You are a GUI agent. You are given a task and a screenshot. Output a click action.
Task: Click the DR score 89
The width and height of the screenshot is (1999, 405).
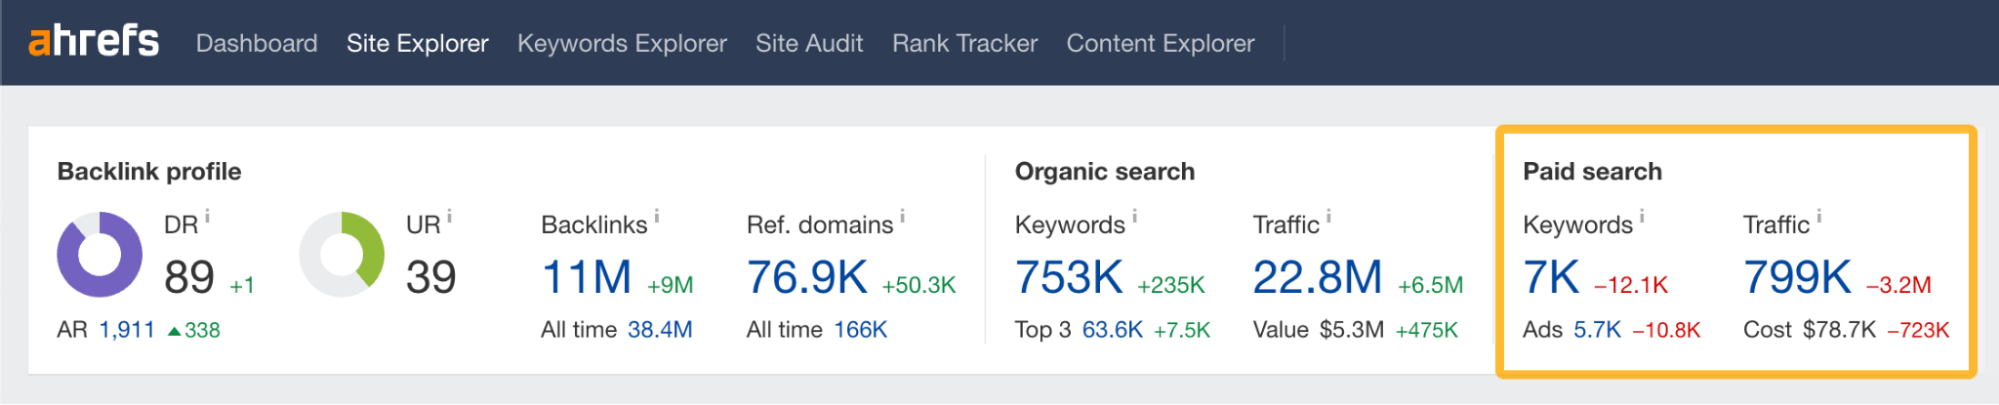[x=189, y=278]
